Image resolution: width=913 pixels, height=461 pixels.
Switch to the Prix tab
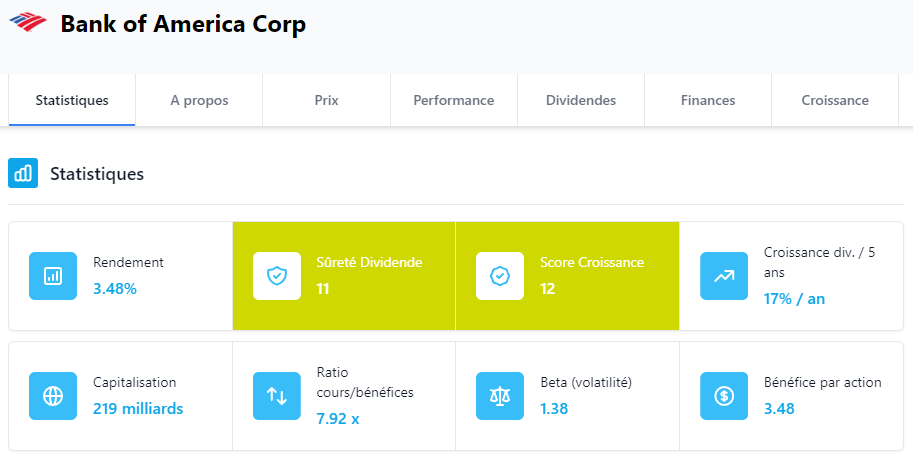pos(327,100)
